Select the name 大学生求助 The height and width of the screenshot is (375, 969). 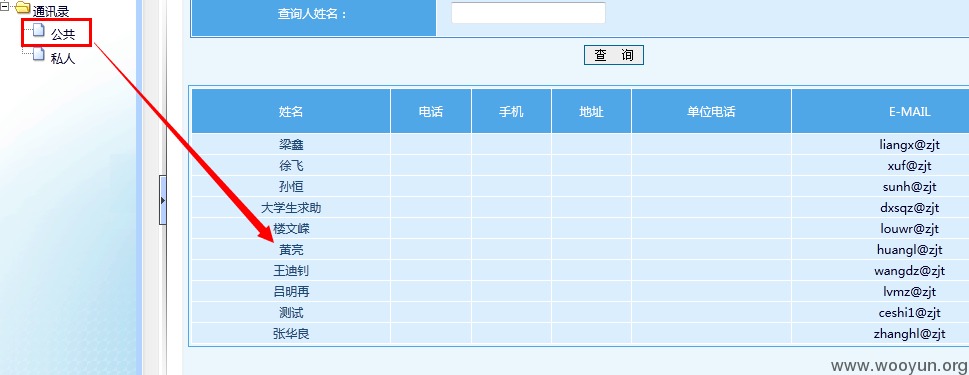click(x=291, y=208)
